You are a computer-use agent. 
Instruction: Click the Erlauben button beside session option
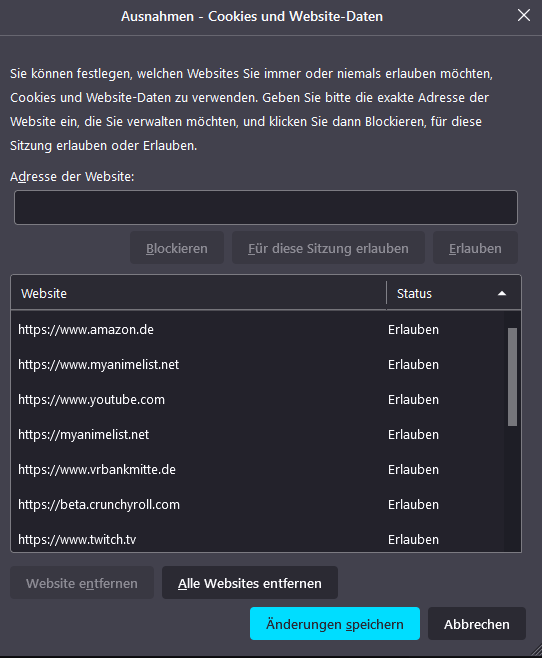[475, 248]
